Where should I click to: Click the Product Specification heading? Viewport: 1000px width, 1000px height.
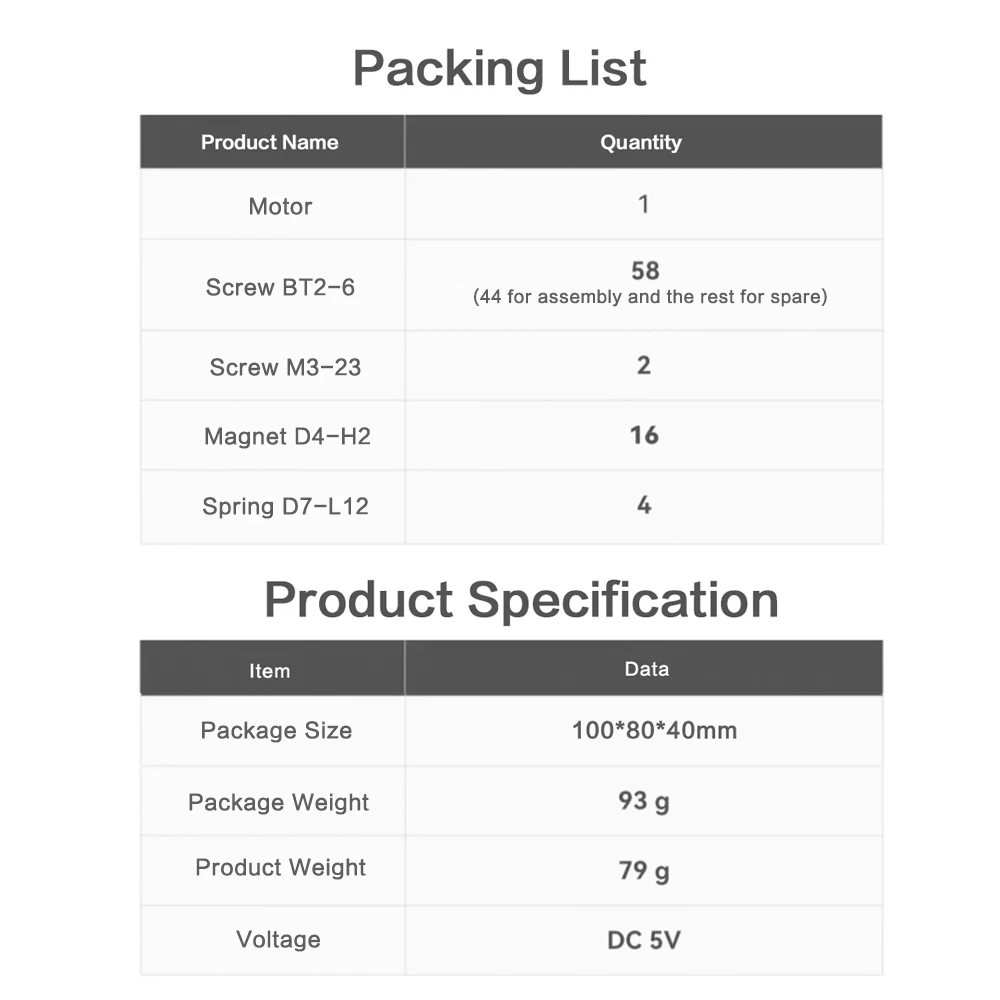coord(521,600)
